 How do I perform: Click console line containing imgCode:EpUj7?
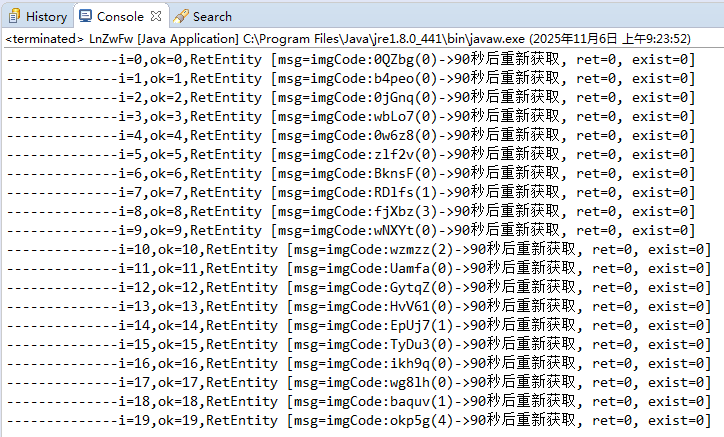pos(359,325)
